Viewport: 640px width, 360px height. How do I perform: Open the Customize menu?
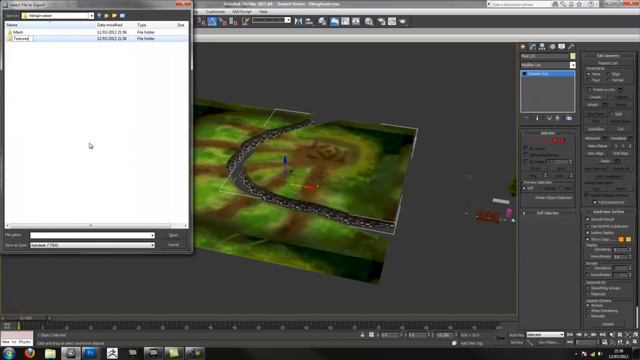coord(215,11)
